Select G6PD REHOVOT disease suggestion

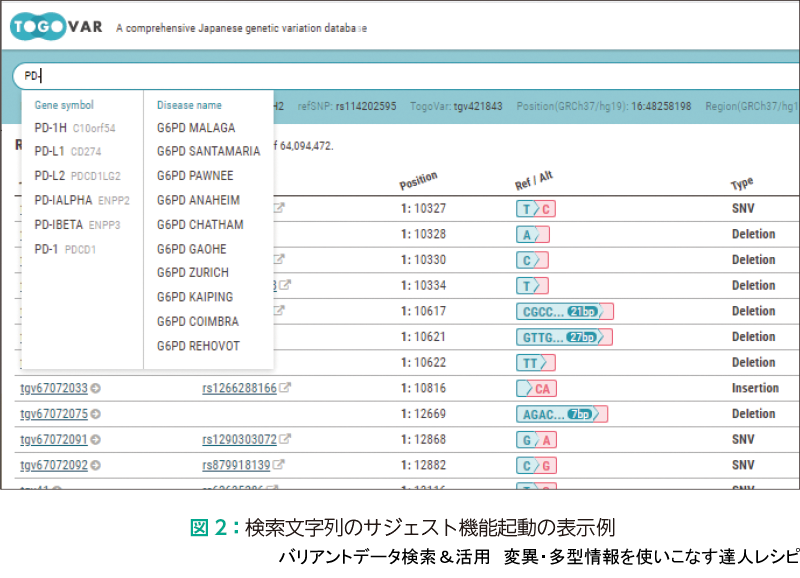coord(198,346)
